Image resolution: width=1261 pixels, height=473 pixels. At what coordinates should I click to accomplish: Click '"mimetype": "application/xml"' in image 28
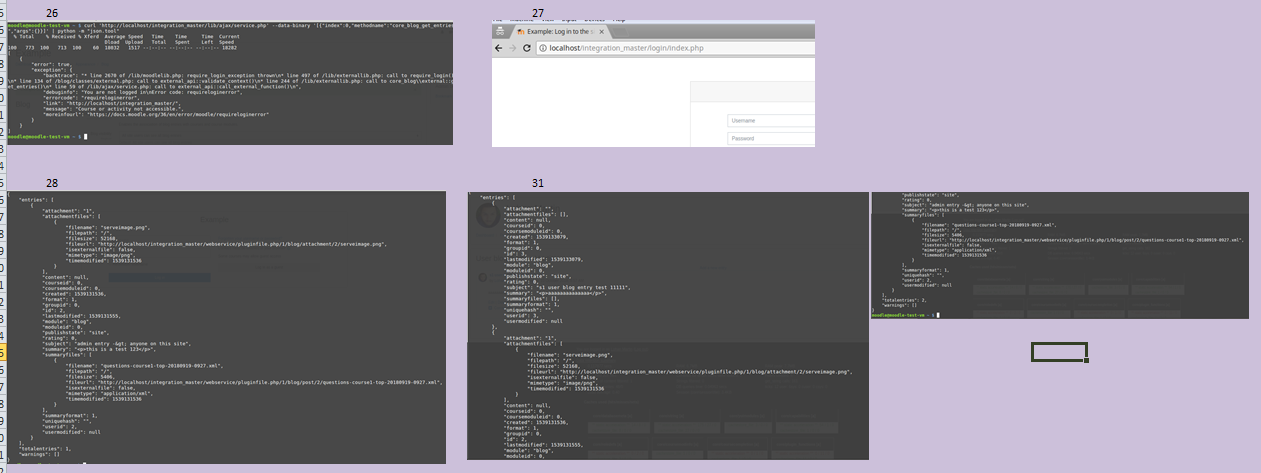[109, 393]
